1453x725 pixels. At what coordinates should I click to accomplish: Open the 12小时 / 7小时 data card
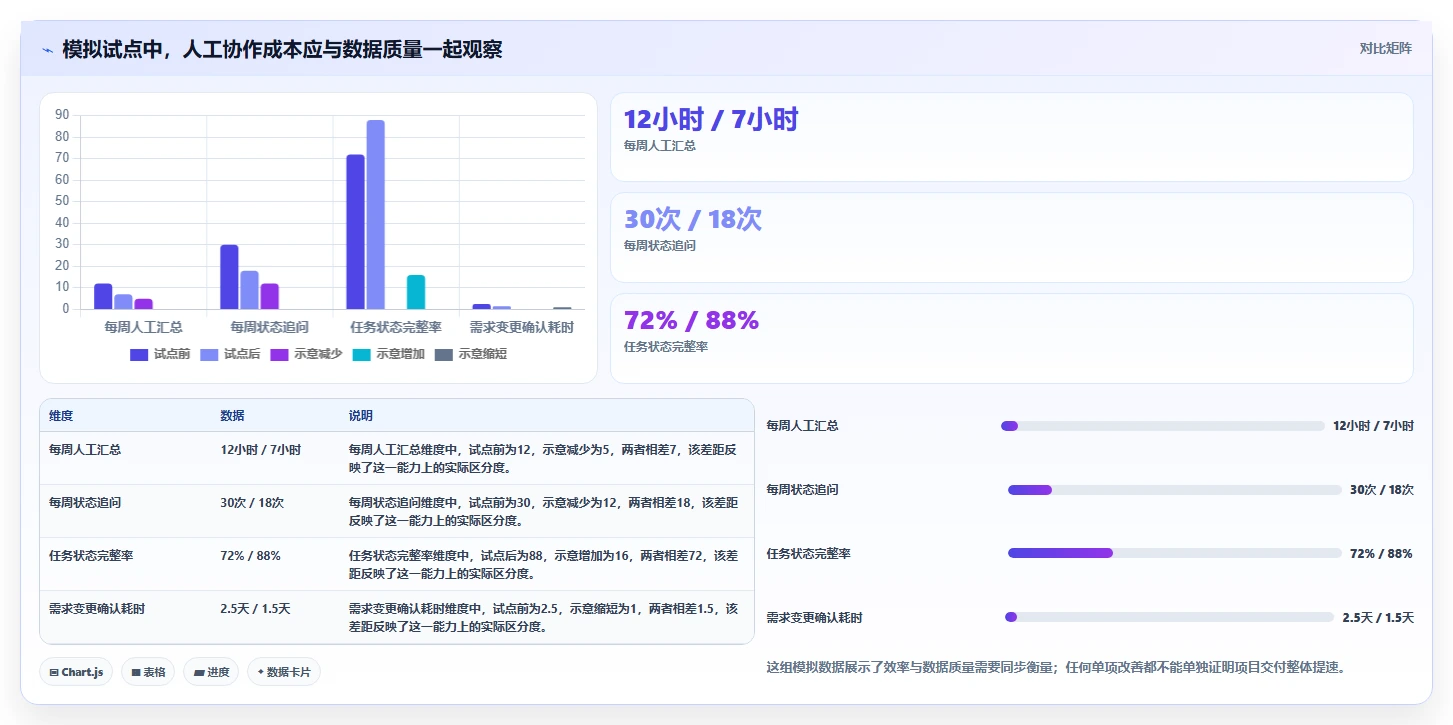1011,137
